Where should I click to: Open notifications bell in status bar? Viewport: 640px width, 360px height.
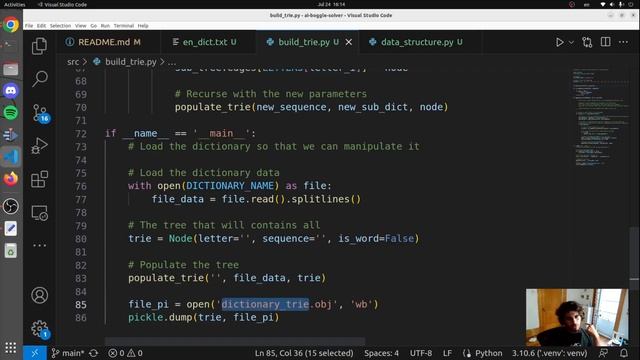(x=624, y=353)
